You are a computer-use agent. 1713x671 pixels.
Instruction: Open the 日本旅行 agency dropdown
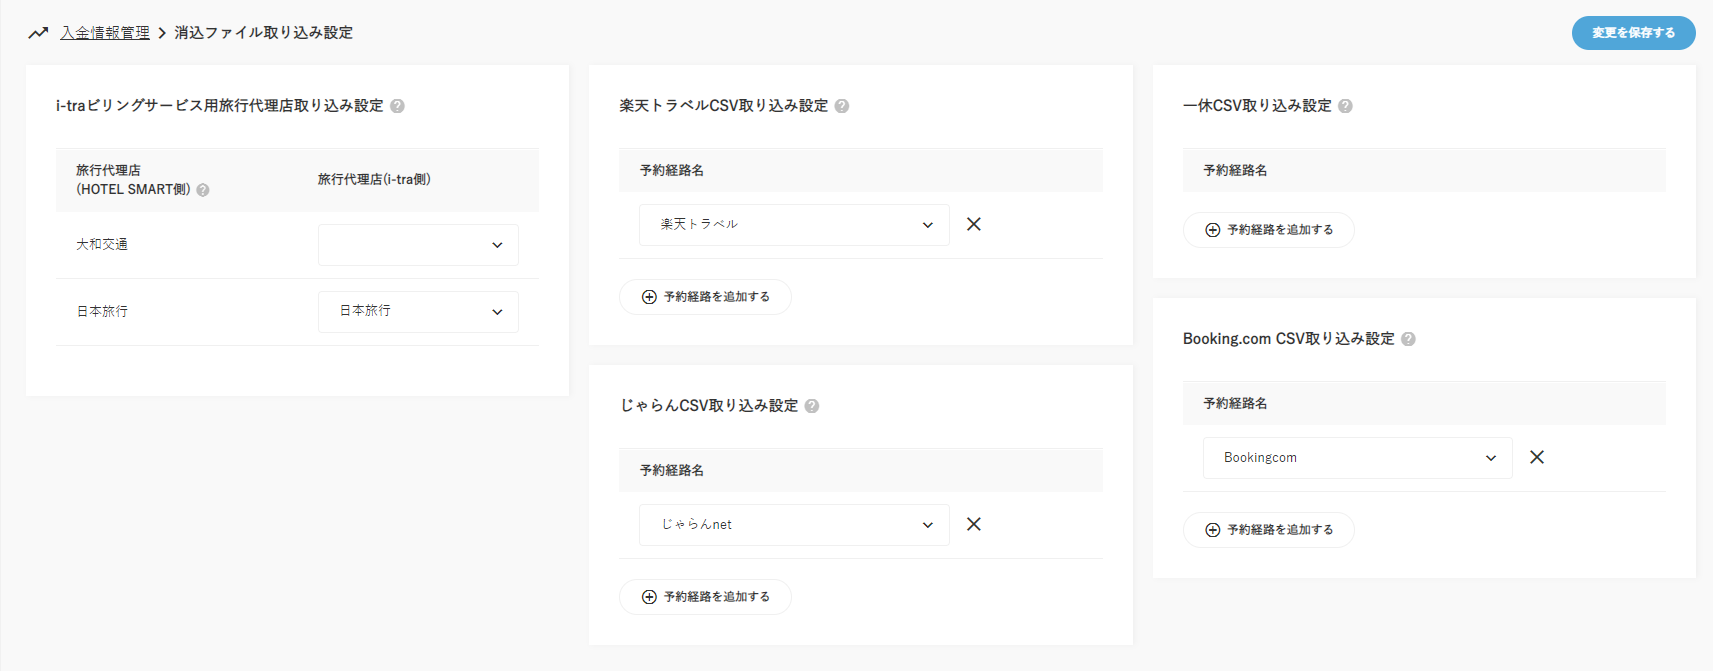click(418, 312)
